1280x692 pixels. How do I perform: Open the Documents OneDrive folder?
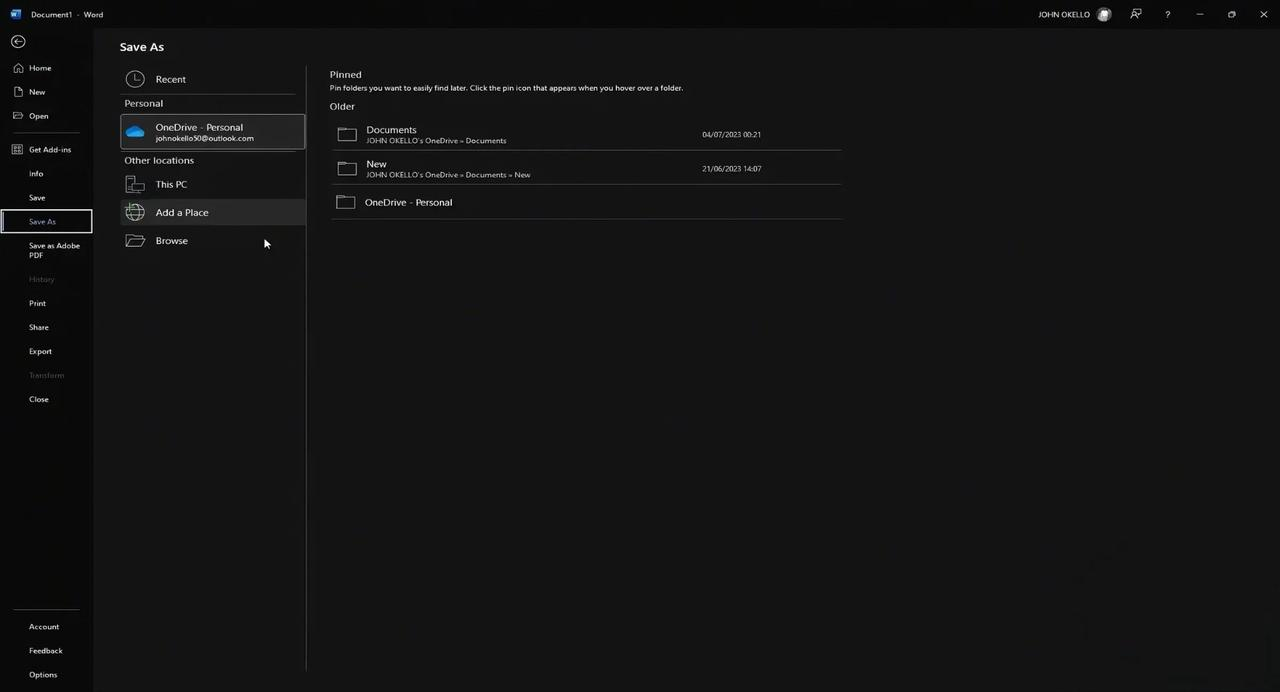coord(391,134)
